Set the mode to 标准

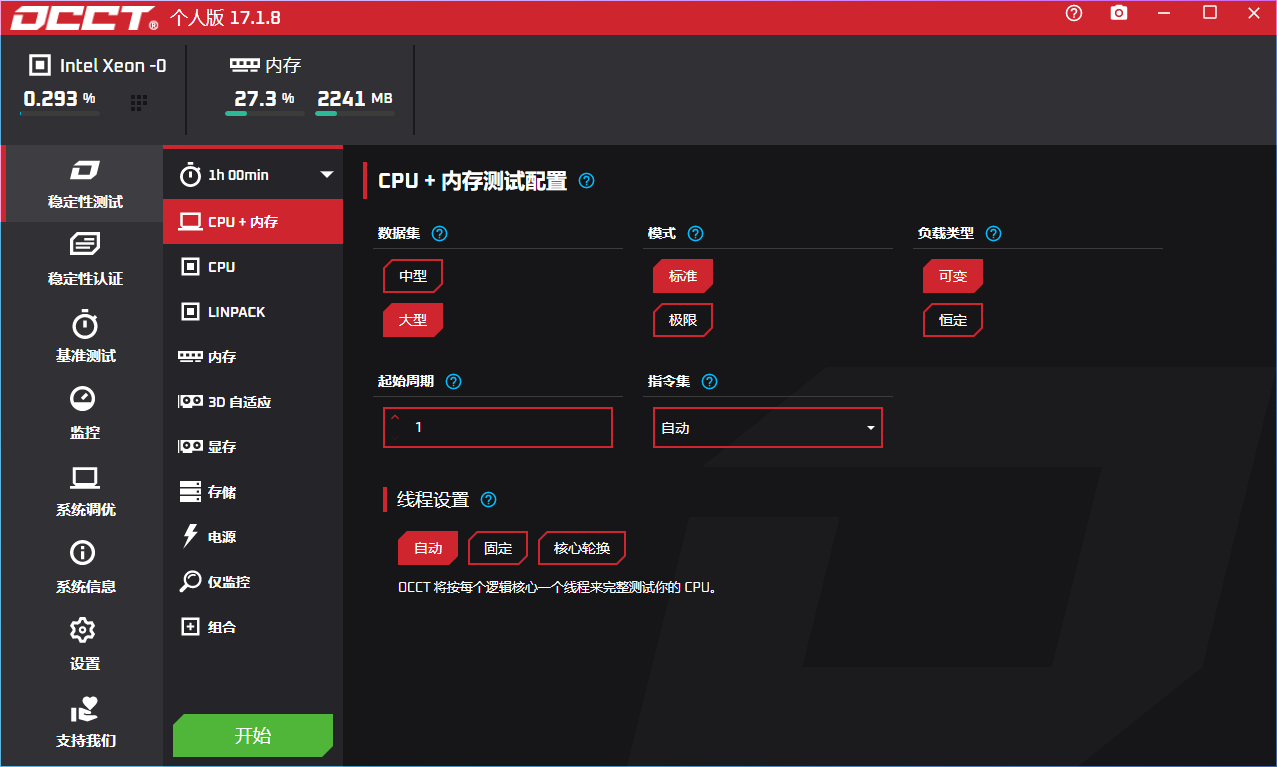click(x=683, y=276)
